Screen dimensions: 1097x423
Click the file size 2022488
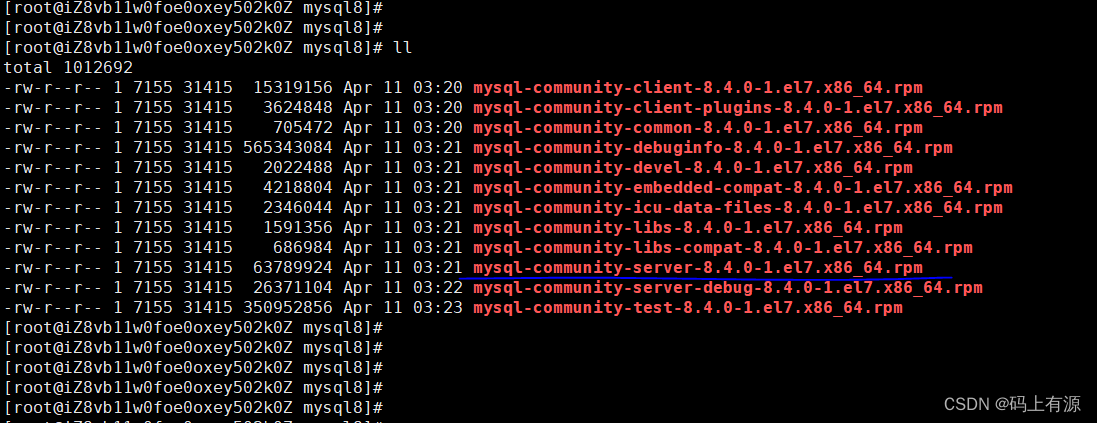298,168
